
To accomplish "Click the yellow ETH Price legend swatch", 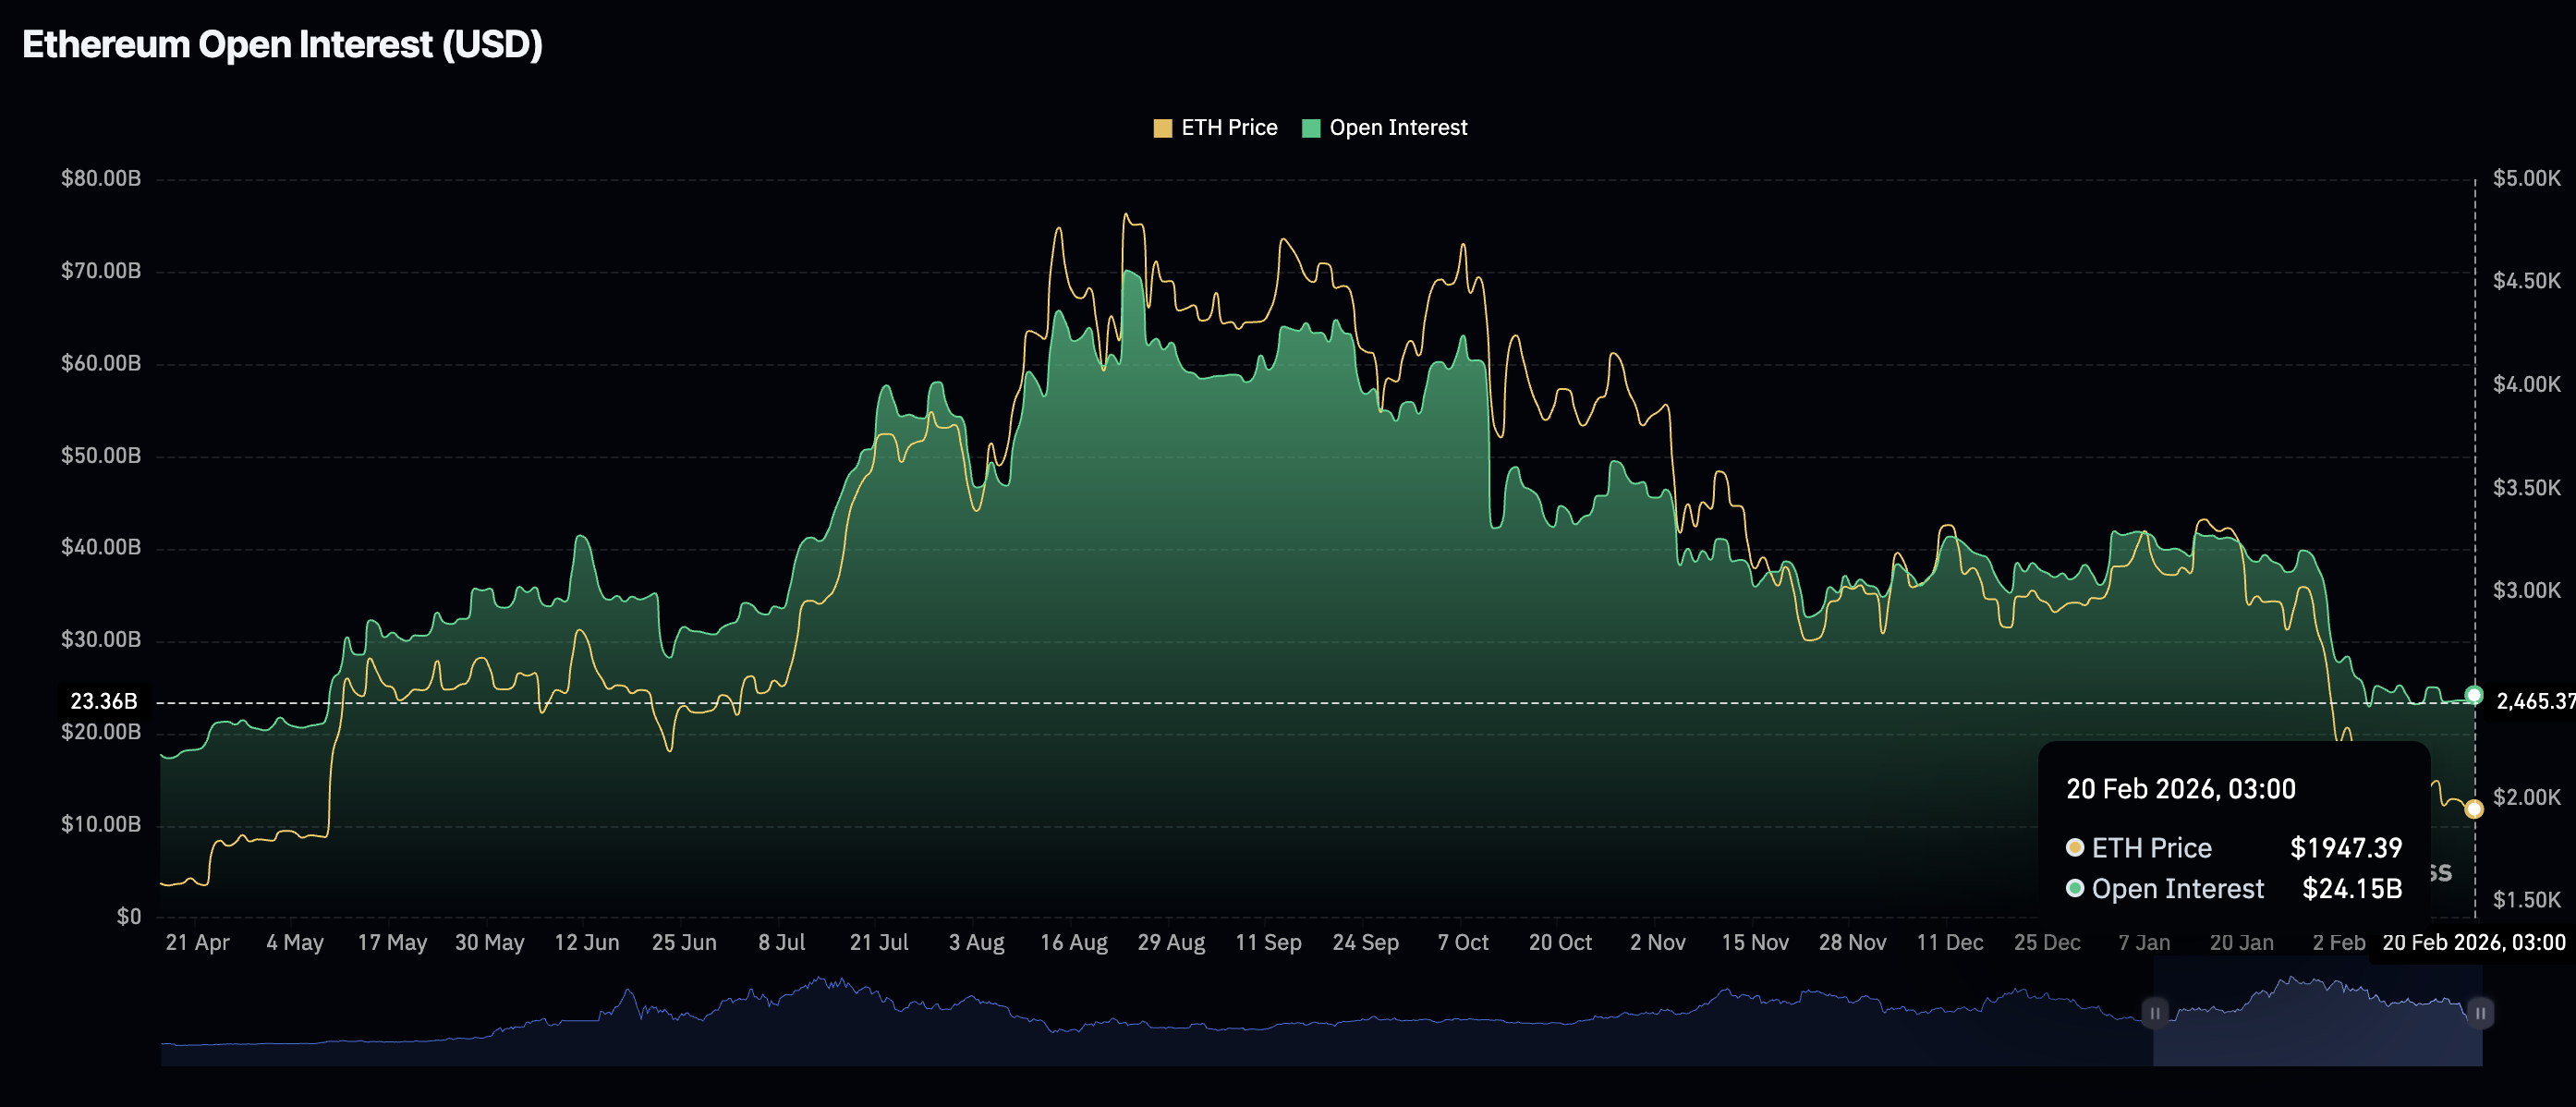I will coord(1162,128).
